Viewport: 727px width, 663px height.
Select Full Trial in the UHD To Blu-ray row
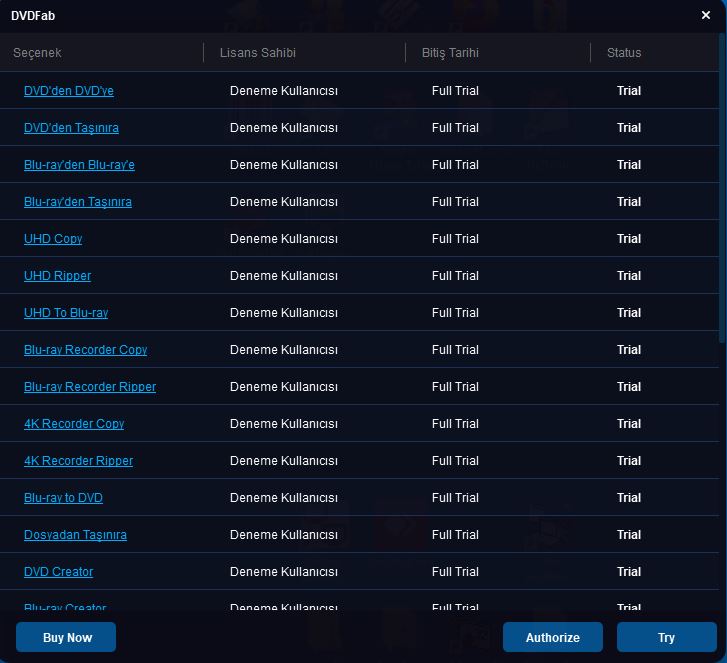[455, 313]
